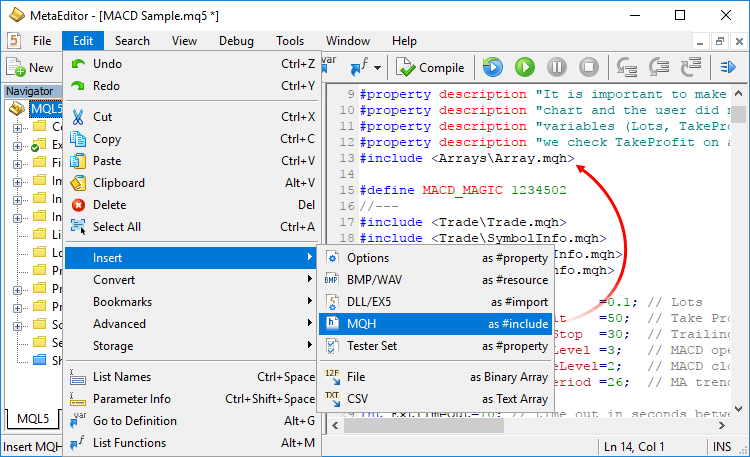The image size is (750, 457).
Task: Click the New file button
Action: [x=30, y=68]
